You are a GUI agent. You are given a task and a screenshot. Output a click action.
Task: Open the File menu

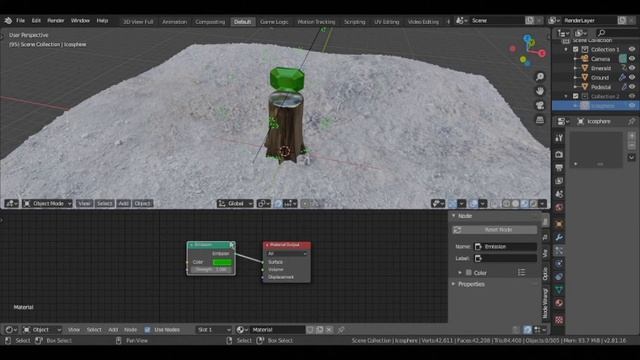20,20
